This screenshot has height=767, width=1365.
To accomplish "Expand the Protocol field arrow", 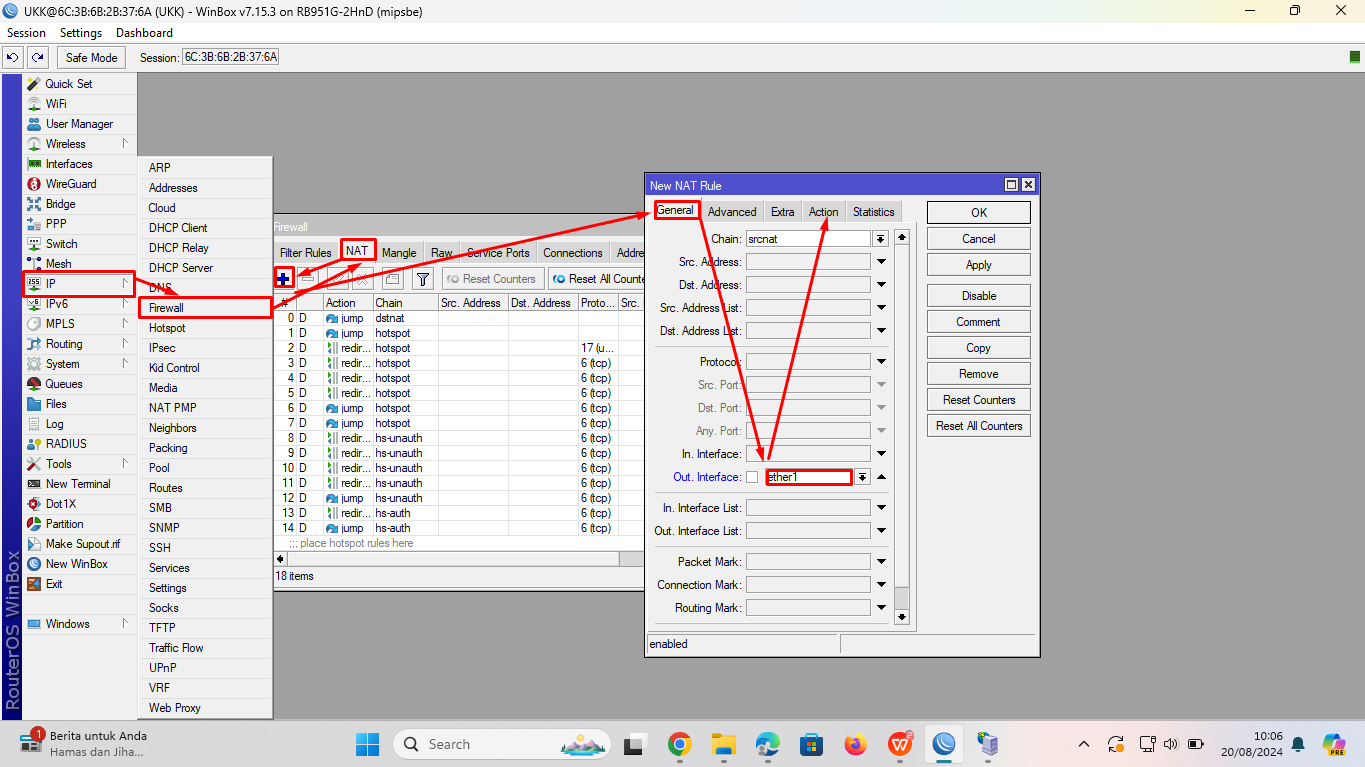I will (x=881, y=362).
